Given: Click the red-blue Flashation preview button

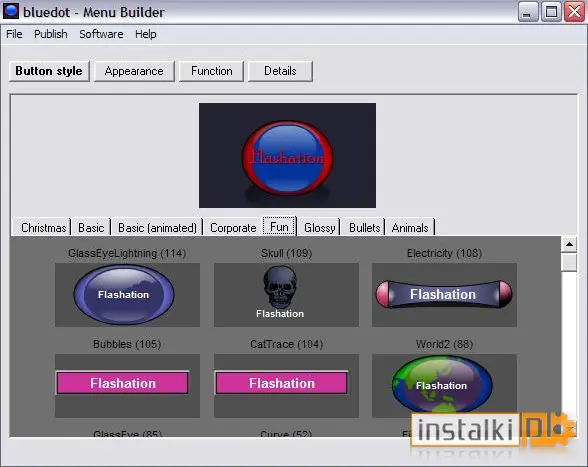Looking at the screenshot, I should click(287, 158).
